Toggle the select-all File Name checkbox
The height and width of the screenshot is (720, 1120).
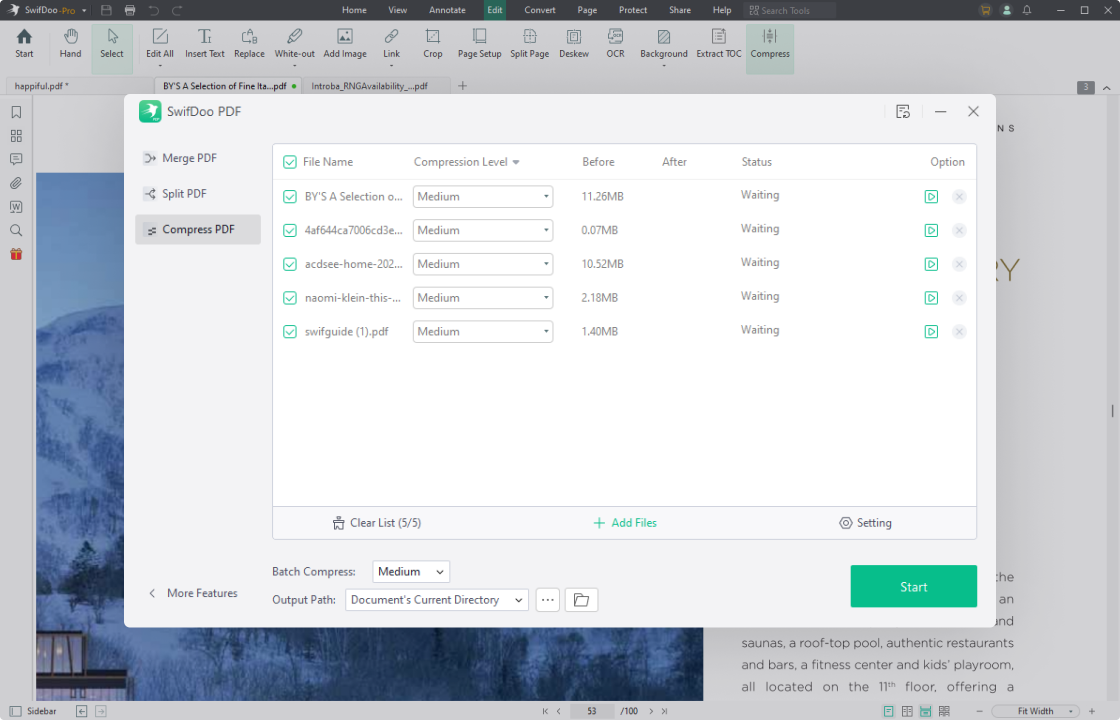[290, 162]
